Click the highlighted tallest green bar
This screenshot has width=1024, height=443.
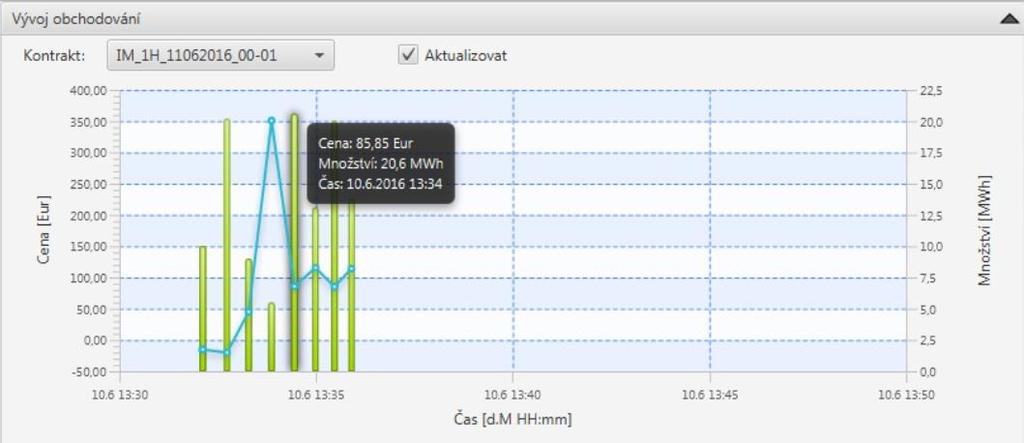(x=295, y=242)
